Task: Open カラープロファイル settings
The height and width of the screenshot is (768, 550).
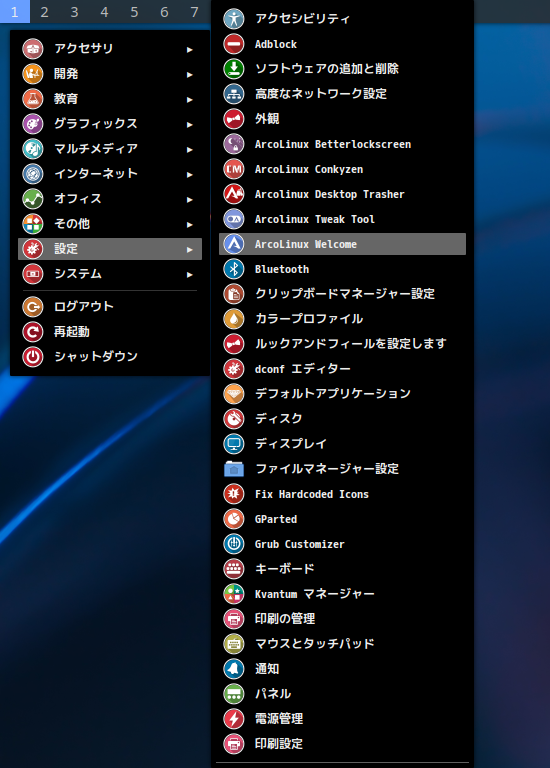Action: [342, 319]
